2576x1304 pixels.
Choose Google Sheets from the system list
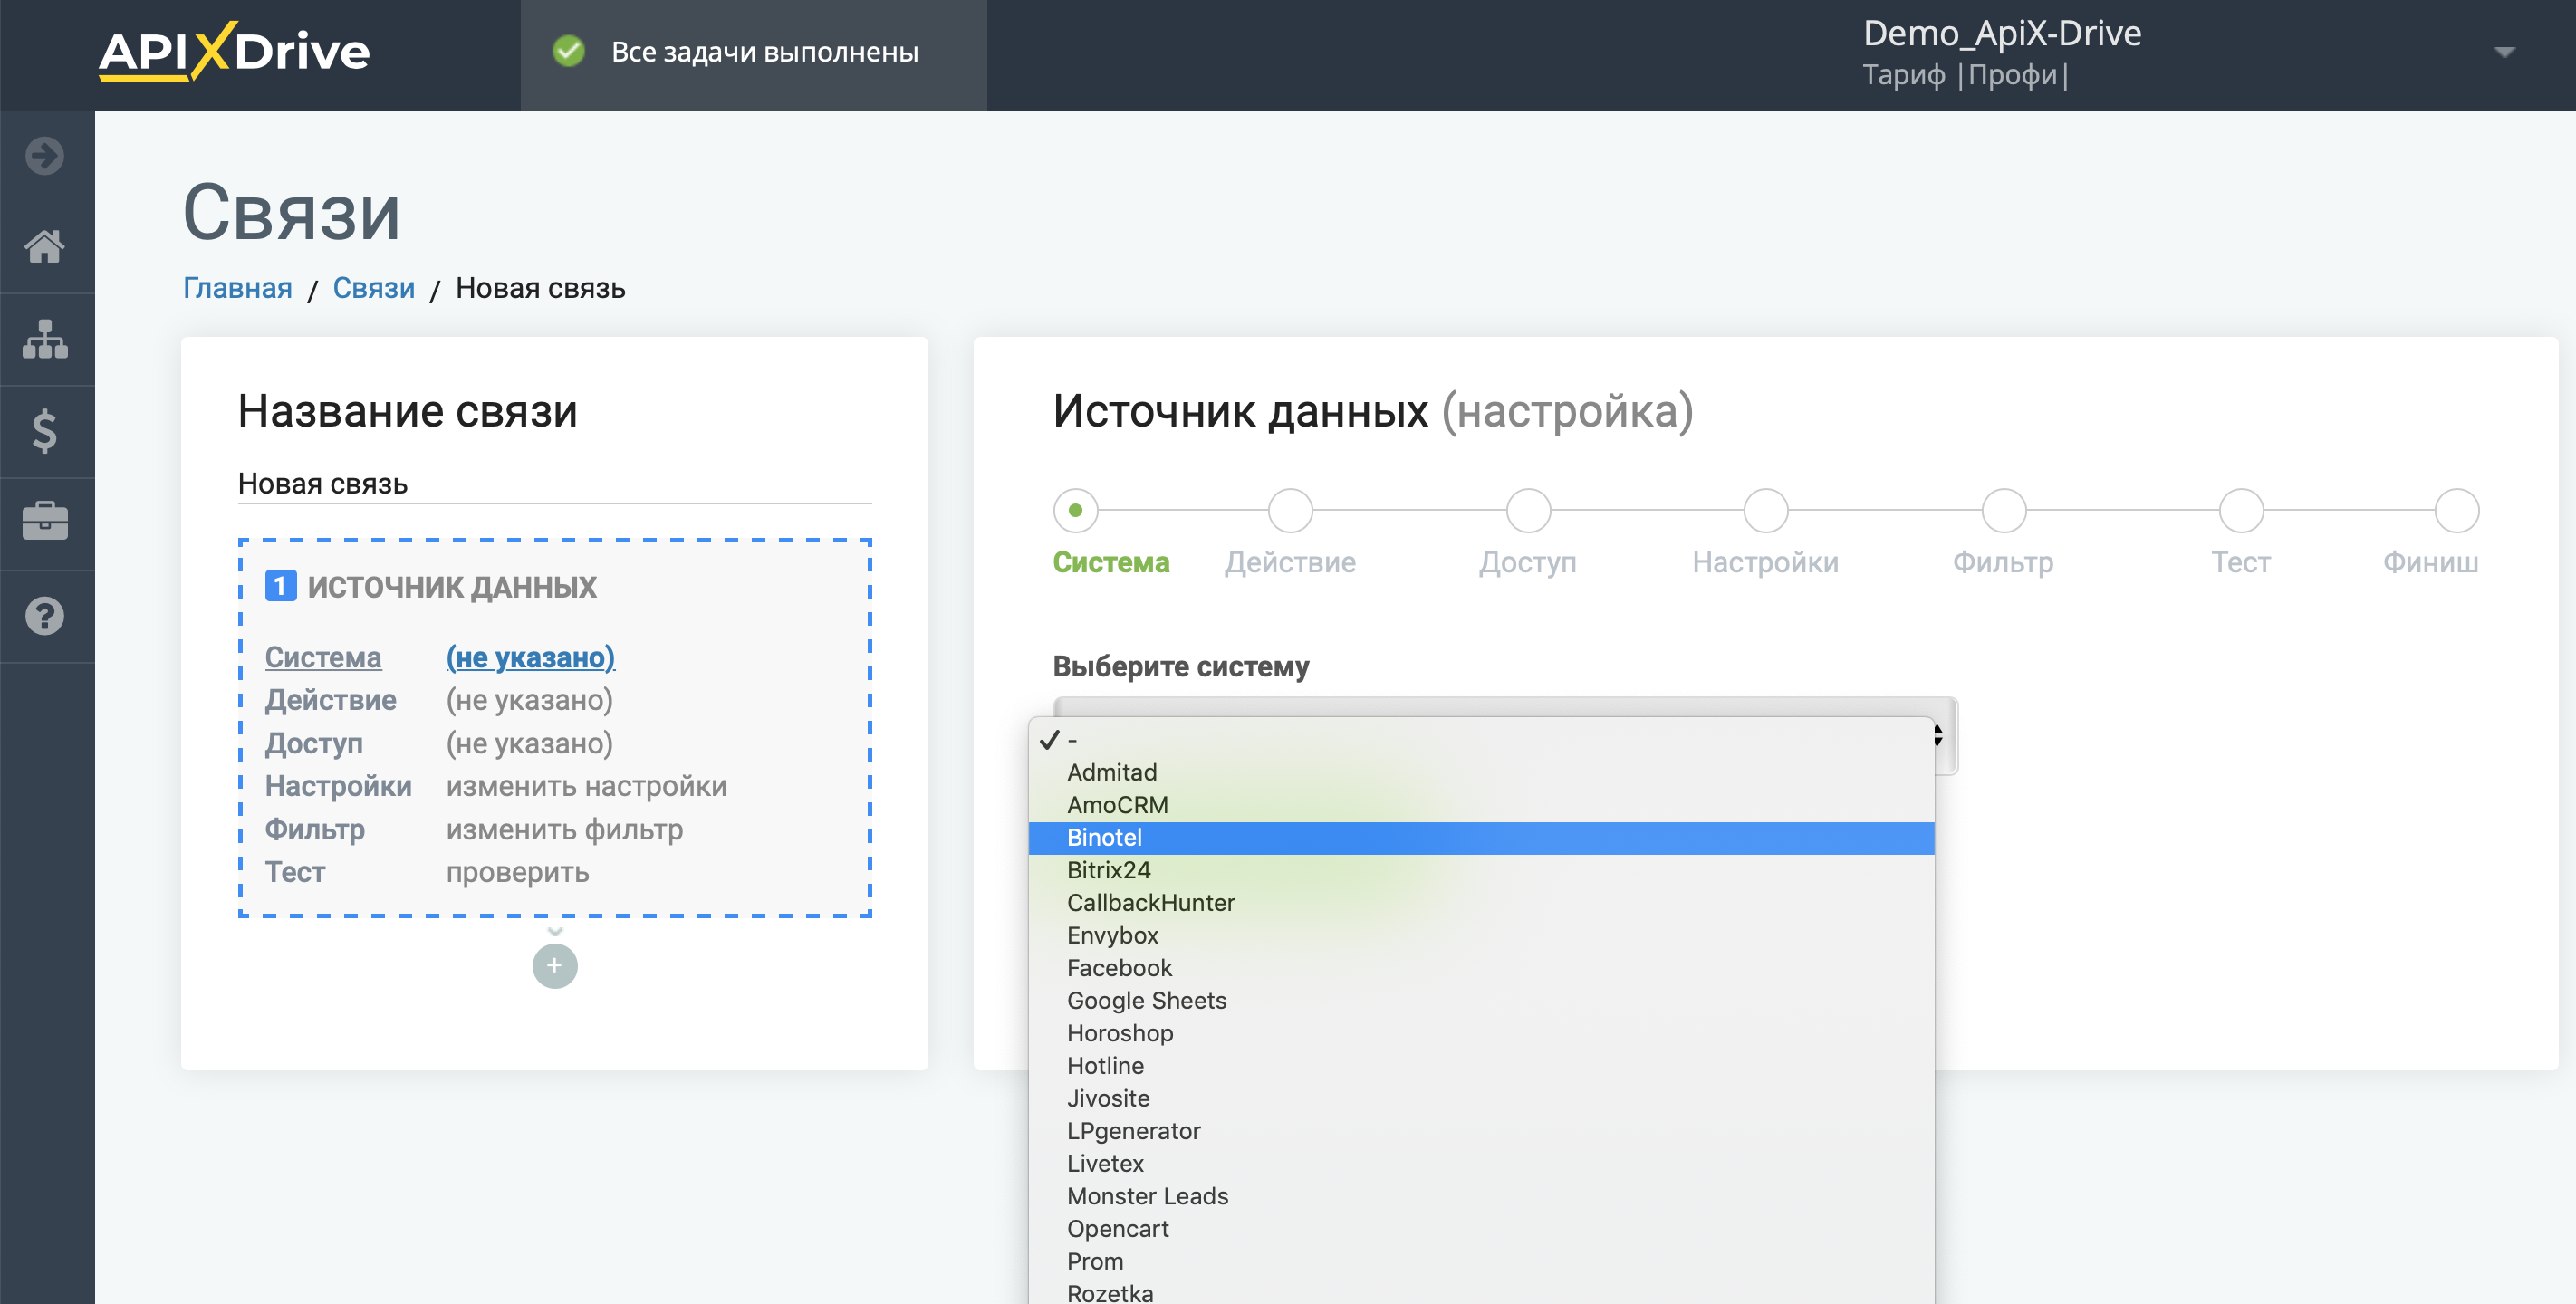pos(1481,1001)
